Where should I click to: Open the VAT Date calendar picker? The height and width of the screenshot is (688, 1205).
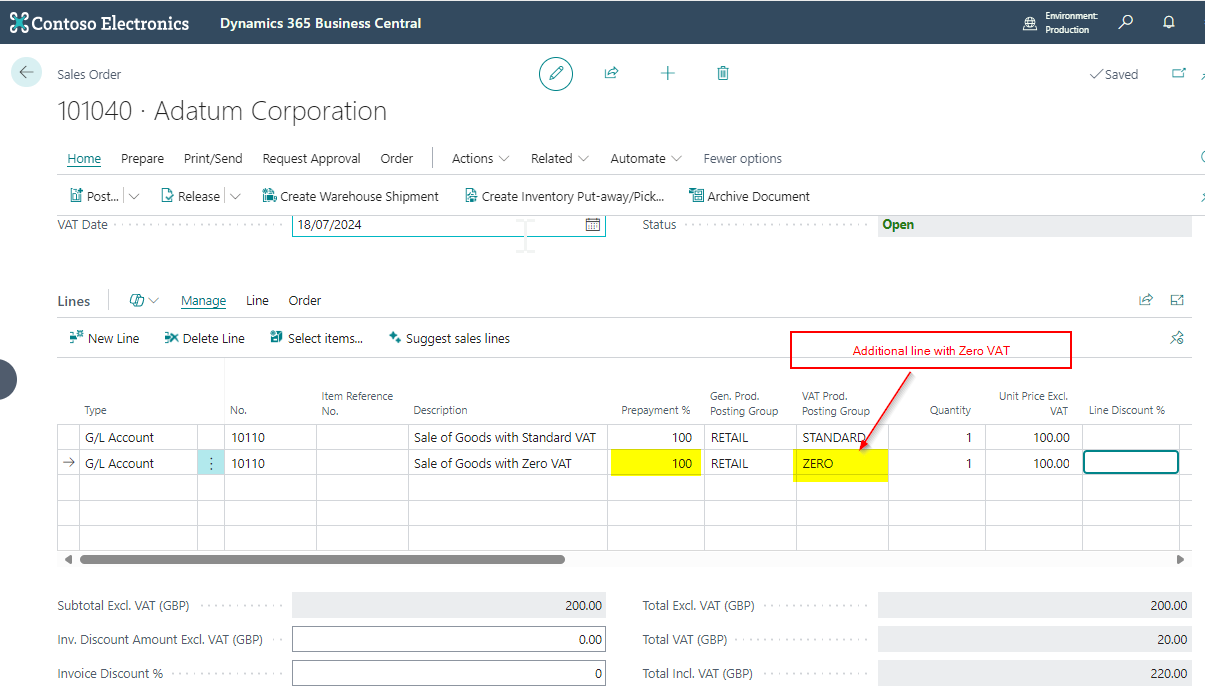592,225
